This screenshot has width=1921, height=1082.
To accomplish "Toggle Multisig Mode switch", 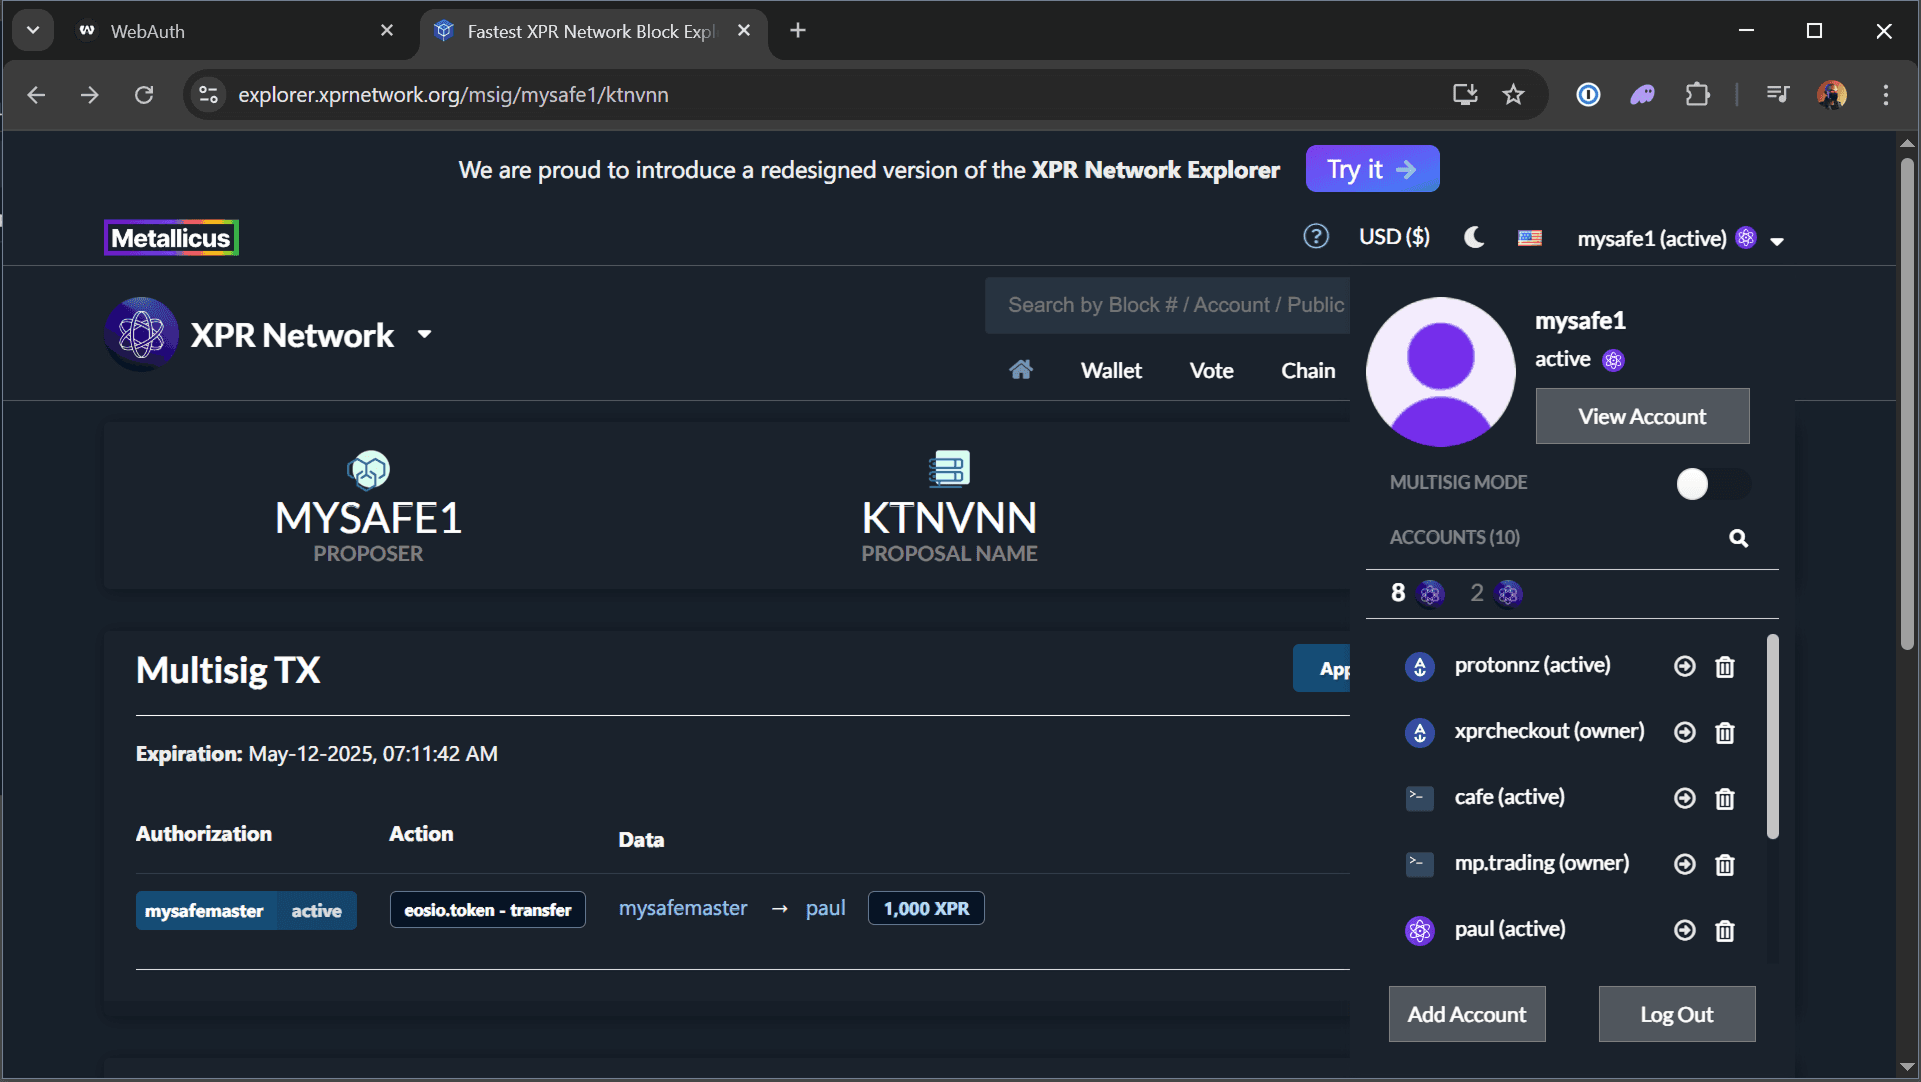I will pyautogui.click(x=1713, y=484).
